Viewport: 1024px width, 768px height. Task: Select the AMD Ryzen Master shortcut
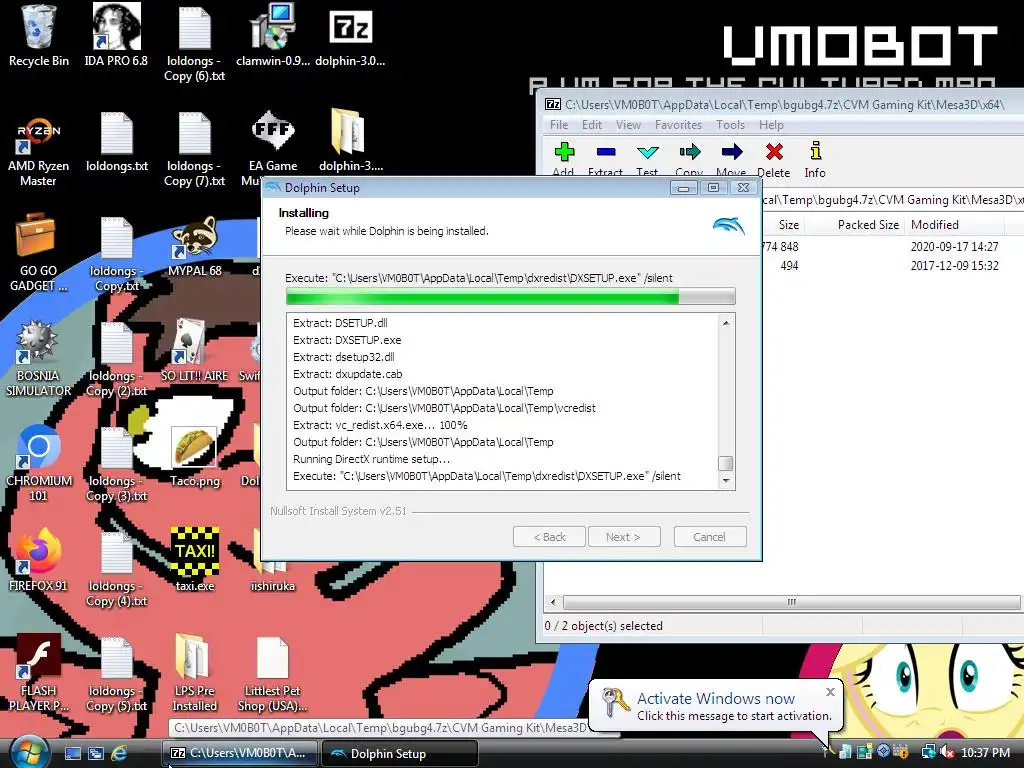(x=39, y=152)
